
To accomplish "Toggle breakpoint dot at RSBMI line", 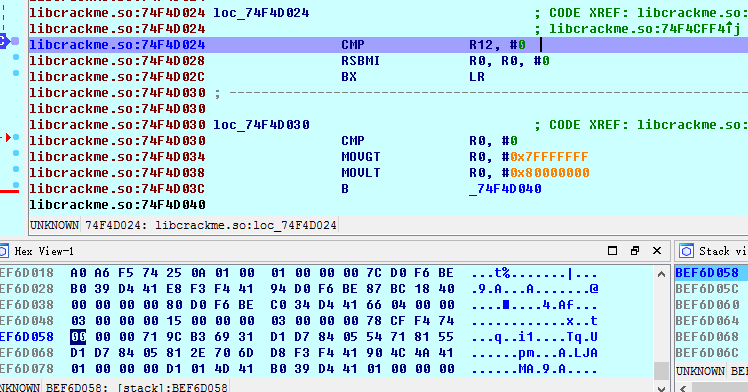I will (16, 57).
